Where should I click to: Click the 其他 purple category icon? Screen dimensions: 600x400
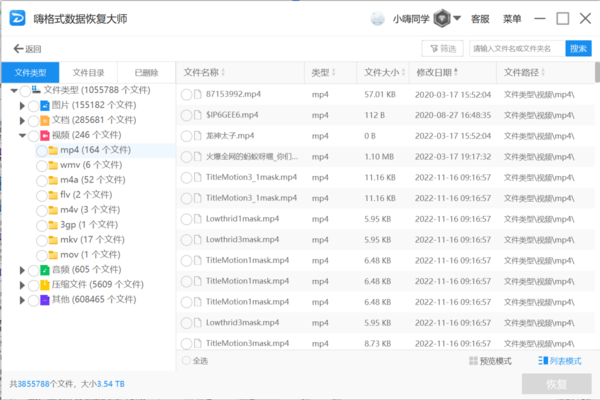(x=45, y=300)
